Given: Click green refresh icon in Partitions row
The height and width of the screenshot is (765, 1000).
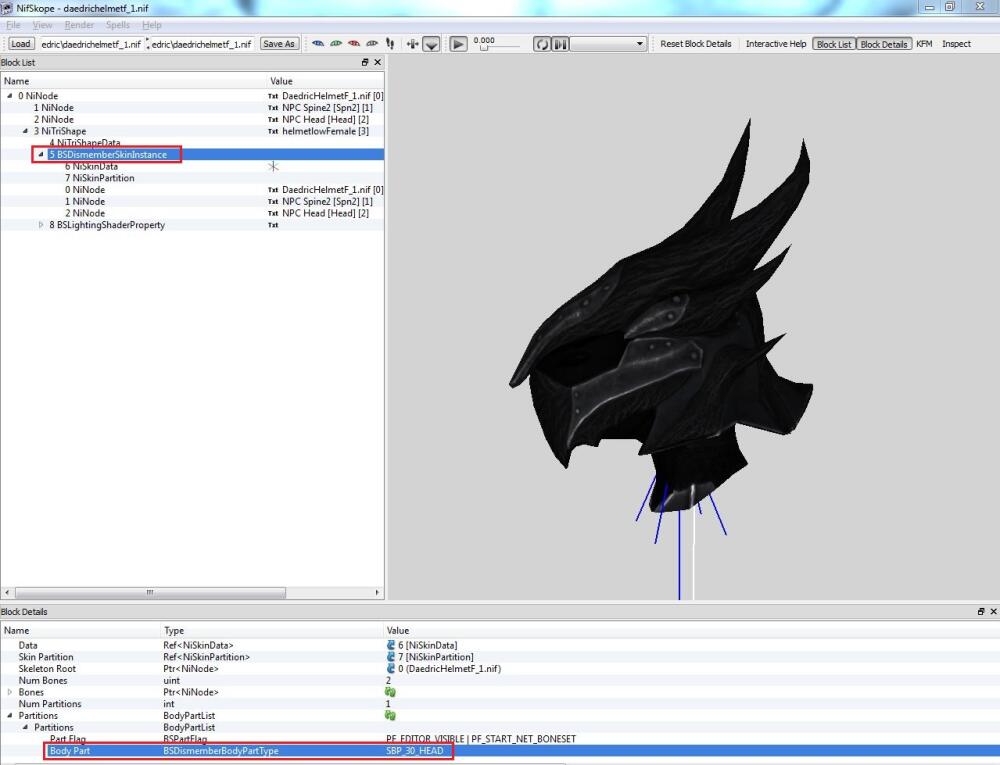Looking at the screenshot, I should click(x=390, y=715).
